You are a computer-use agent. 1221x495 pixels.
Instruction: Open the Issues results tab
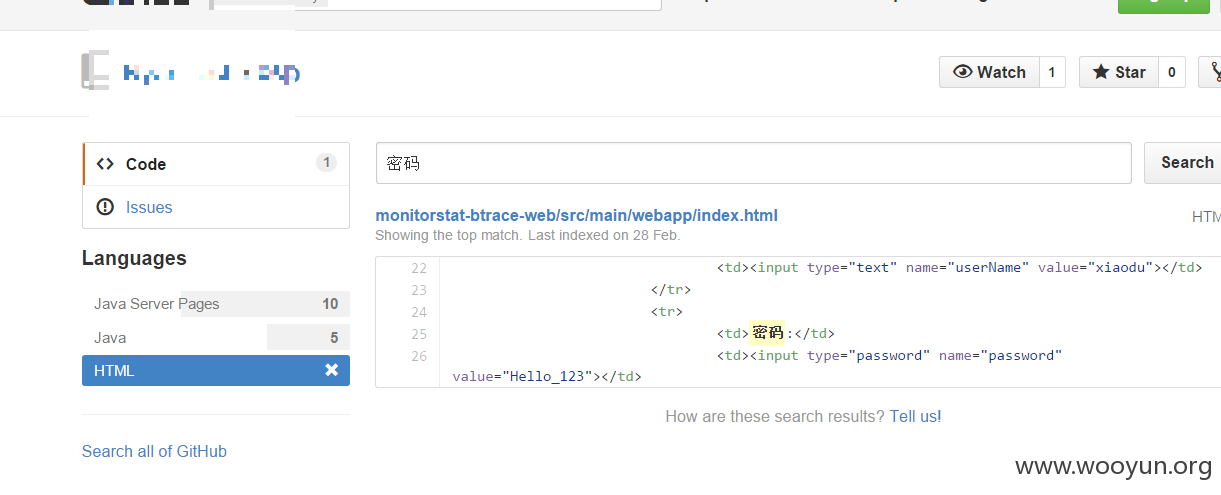(x=216, y=207)
